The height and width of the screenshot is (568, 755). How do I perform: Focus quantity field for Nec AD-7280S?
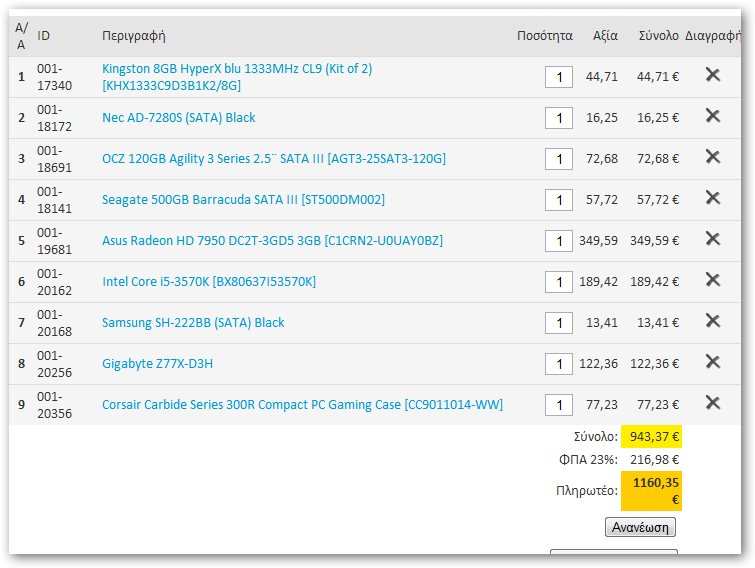pyautogui.click(x=559, y=118)
